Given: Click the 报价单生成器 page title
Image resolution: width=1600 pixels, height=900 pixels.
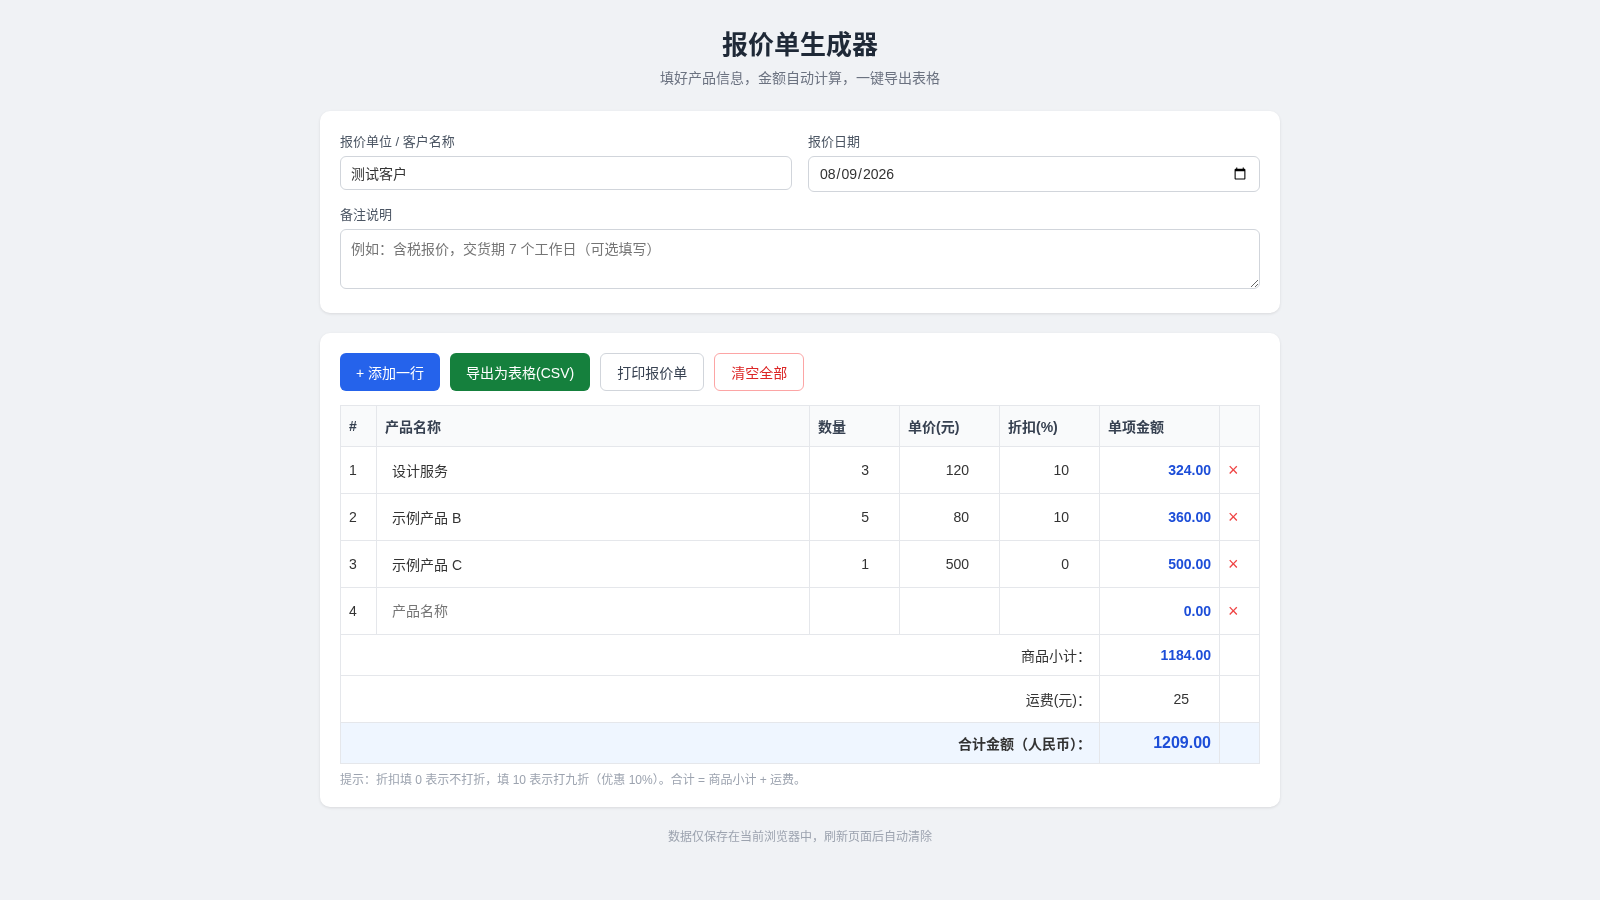Looking at the screenshot, I should point(800,45).
